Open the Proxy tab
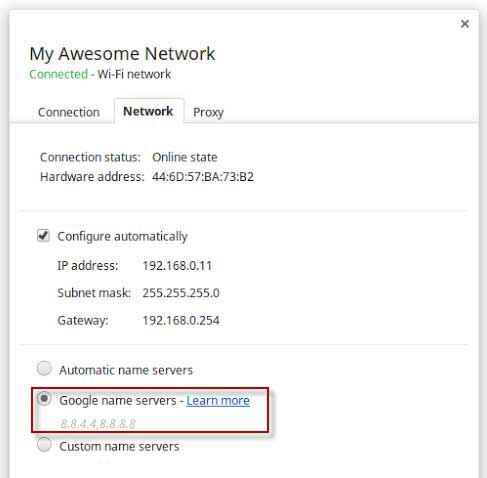This screenshot has height=478, width=487. tap(208, 112)
